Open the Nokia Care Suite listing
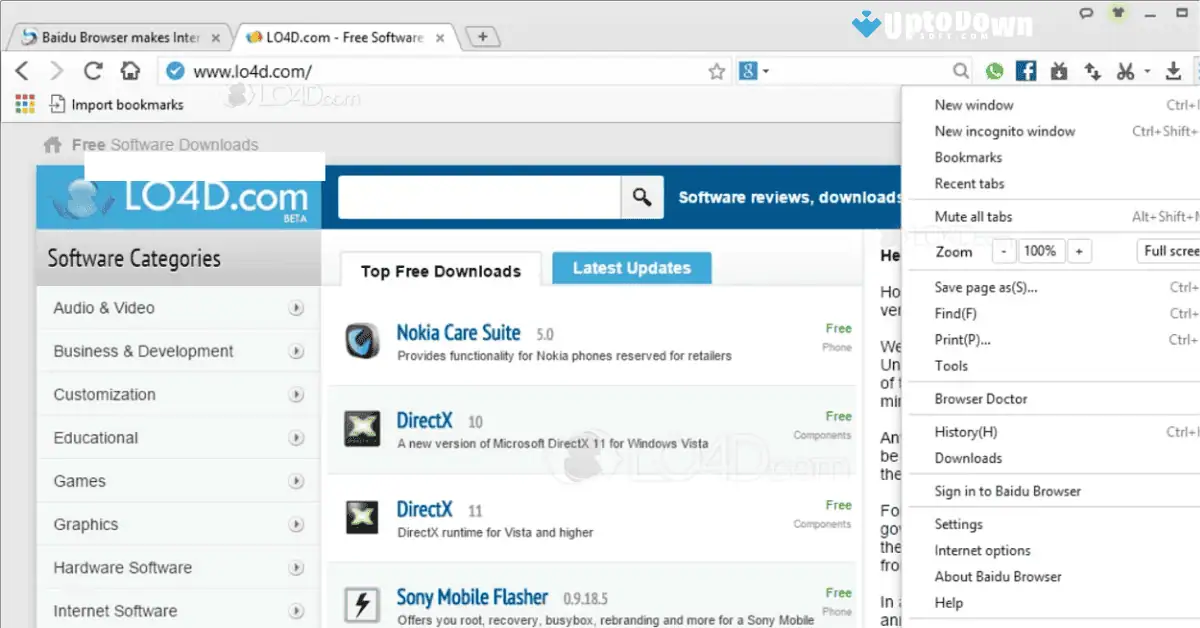Screen dimensions: 1200x628 [459, 332]
